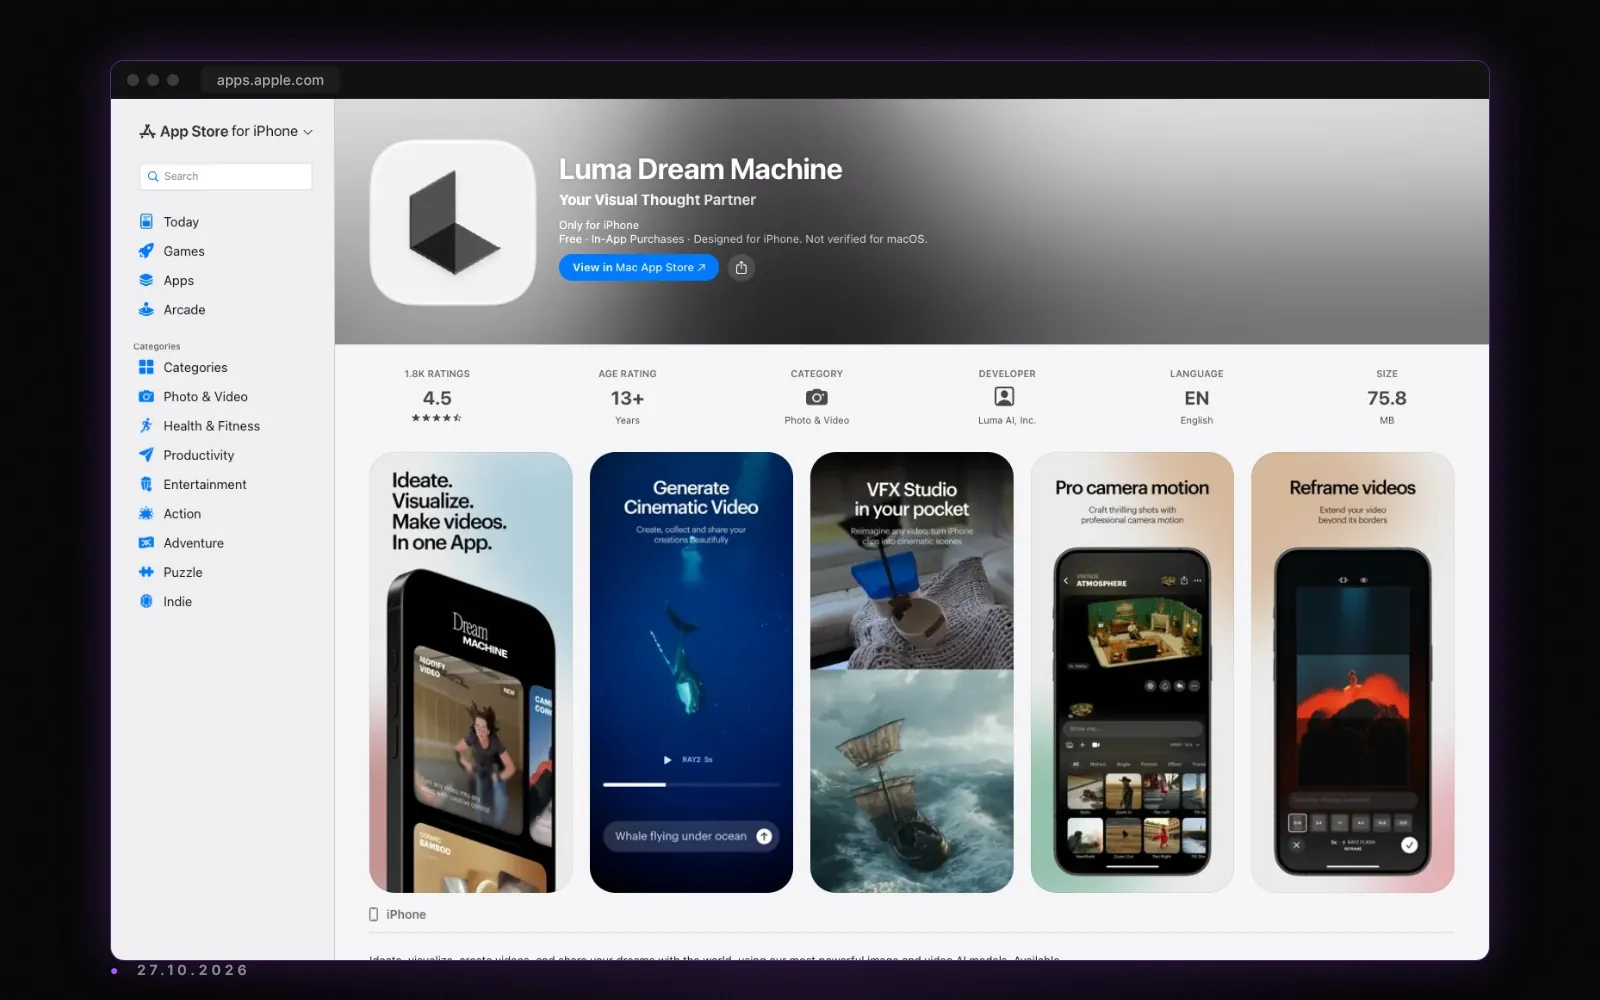The image size is (1600, 1000).
Task: Click the Indie category icon
Action: 146,601
